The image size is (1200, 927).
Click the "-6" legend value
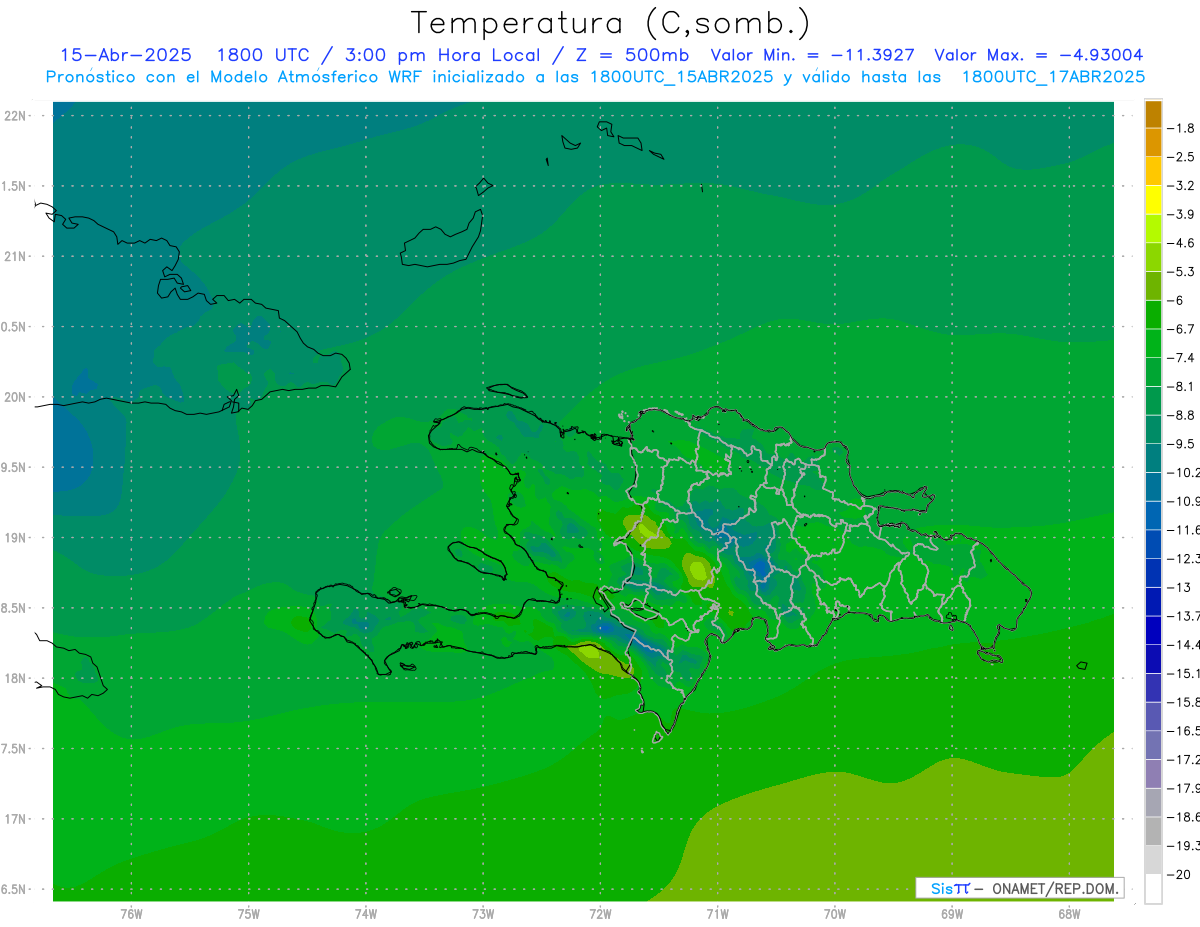click(1176, 300)
